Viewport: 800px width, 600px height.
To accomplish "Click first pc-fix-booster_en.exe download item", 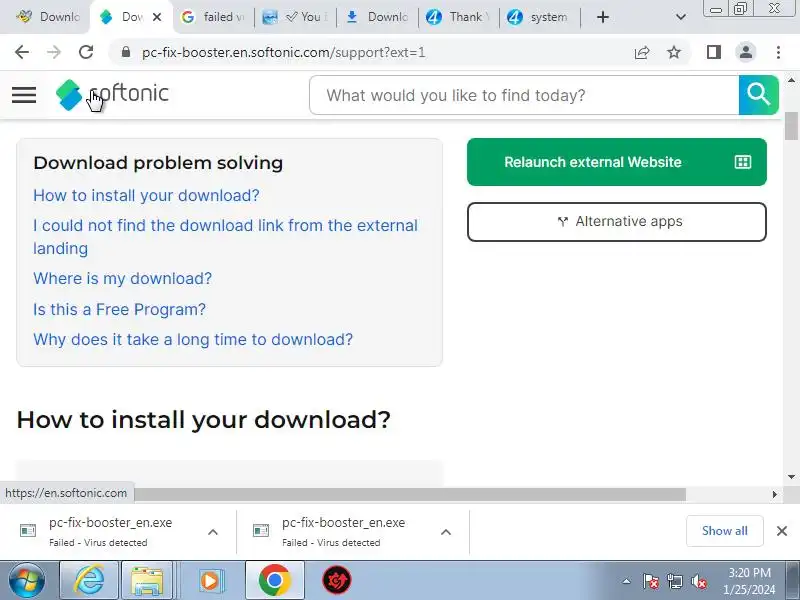I will pos(110,531).
